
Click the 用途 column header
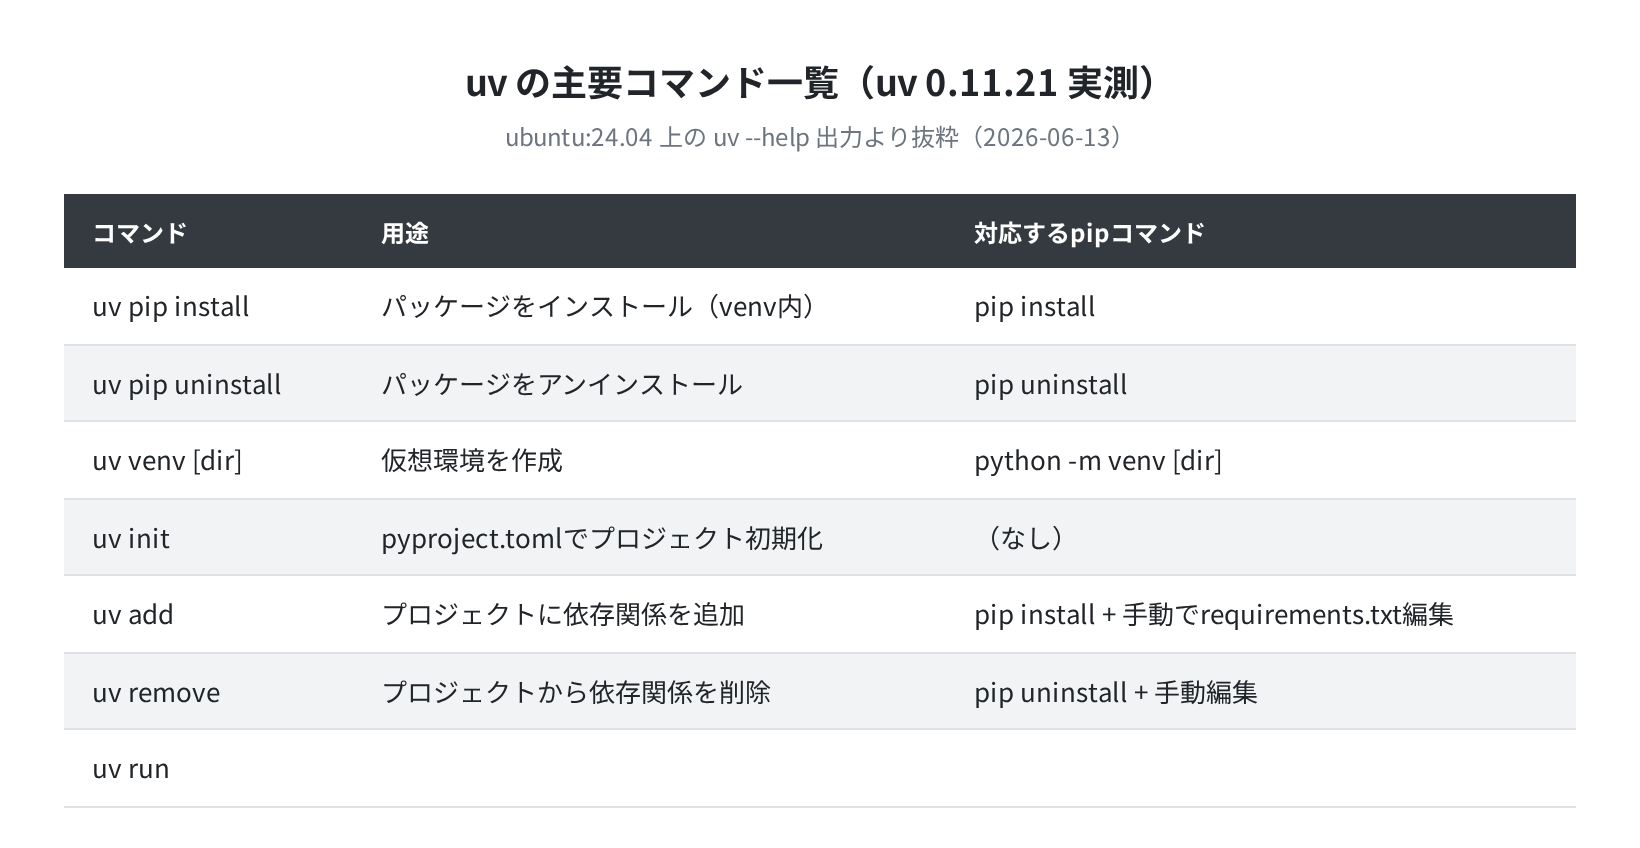click(x=405, y=233)
